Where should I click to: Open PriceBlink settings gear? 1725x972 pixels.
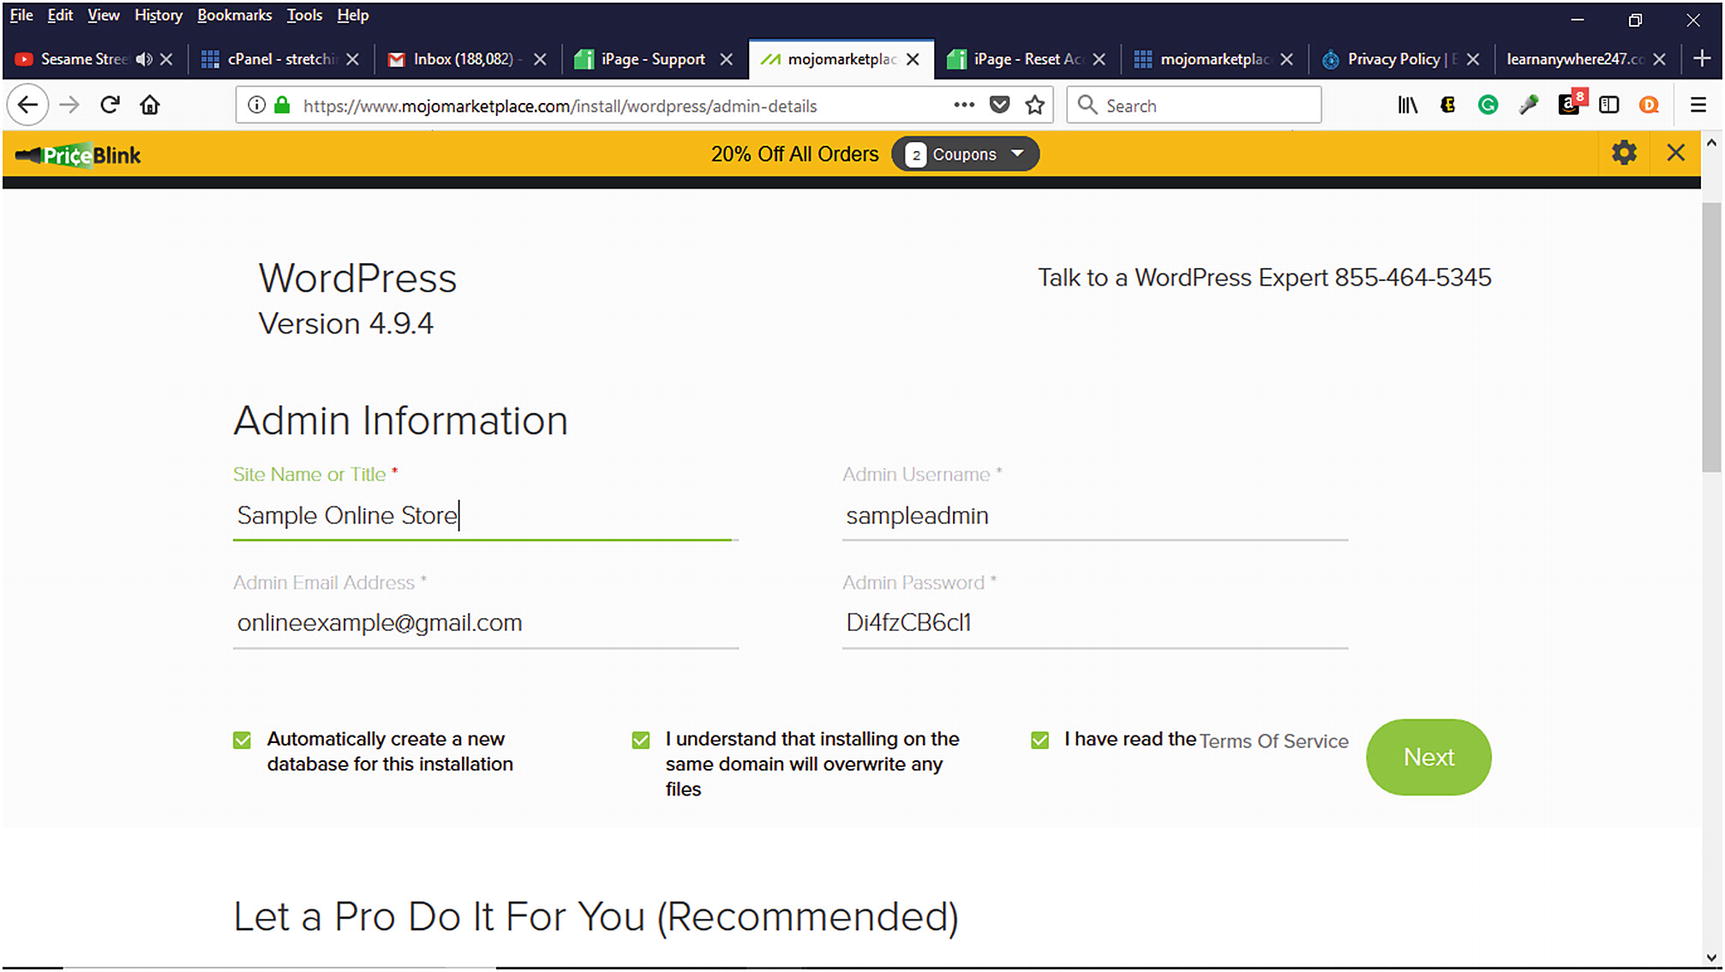1624,153
